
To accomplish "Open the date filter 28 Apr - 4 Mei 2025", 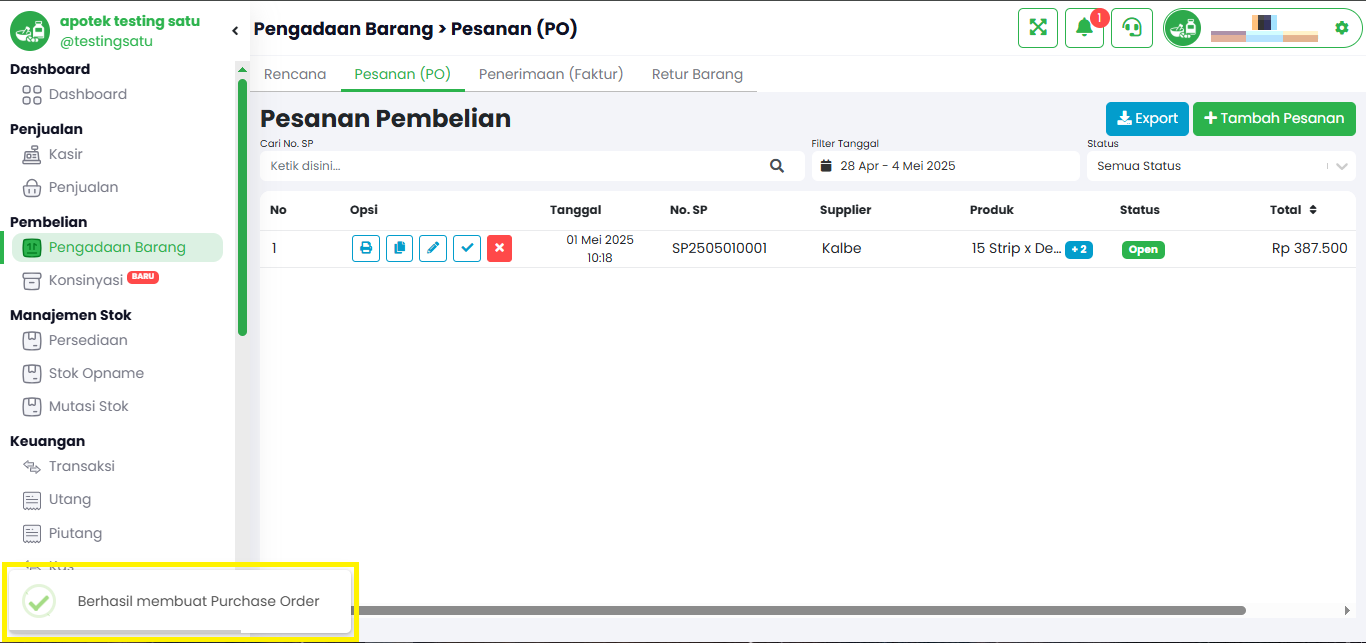I will click(945, 166).
